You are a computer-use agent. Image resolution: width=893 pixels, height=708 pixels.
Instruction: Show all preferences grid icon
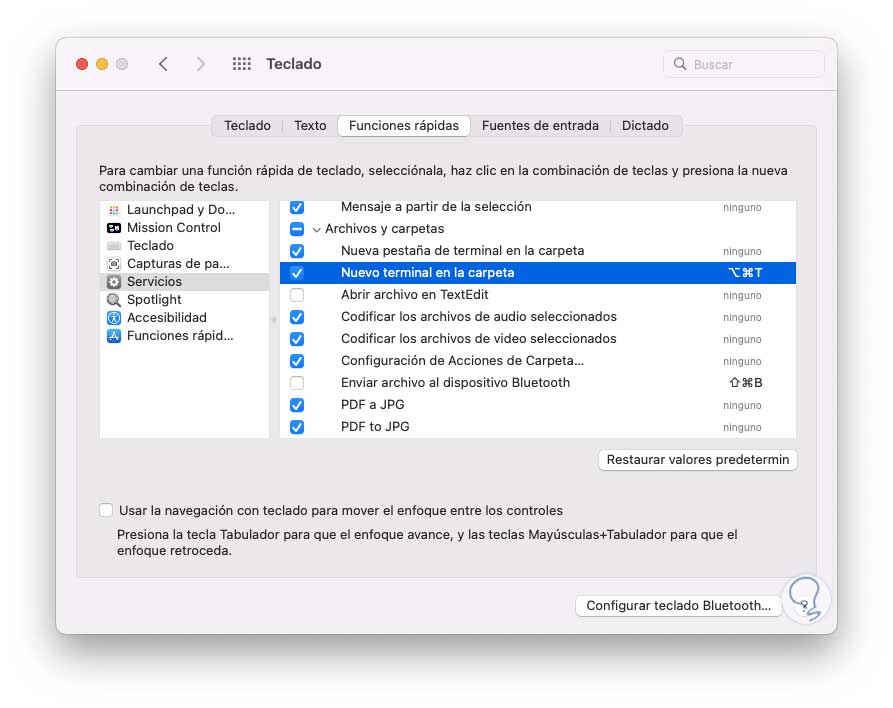tap(242, 64)
